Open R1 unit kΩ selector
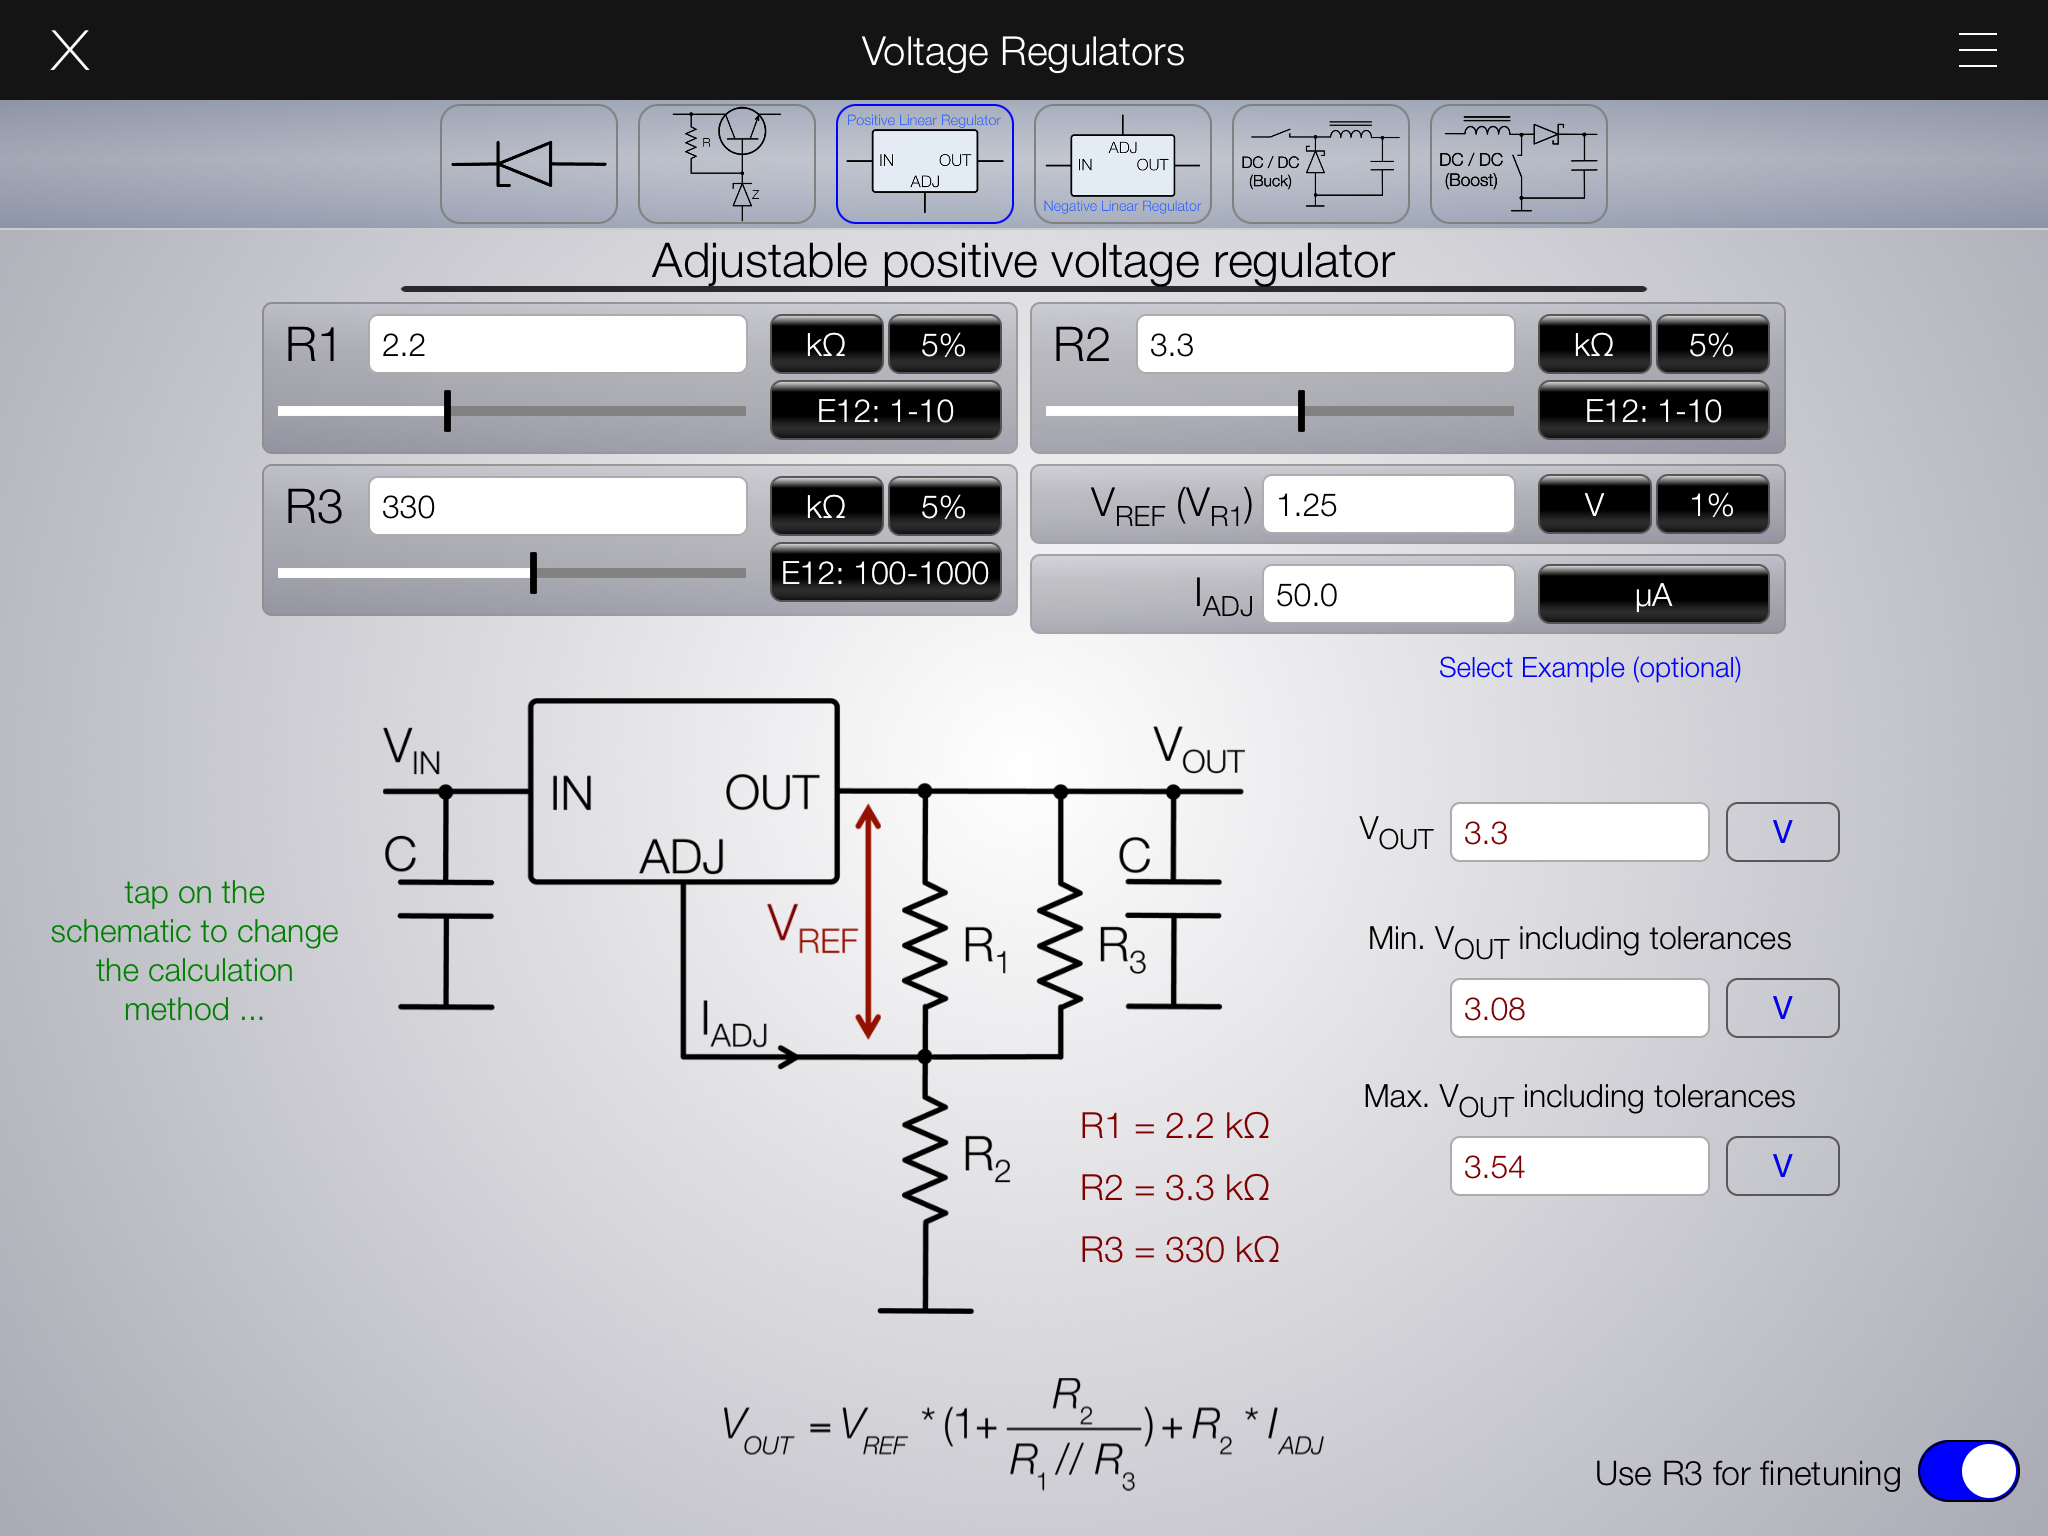Image resolution: width=2048 pixels, height=1536 pixels. tap(826, 345)
